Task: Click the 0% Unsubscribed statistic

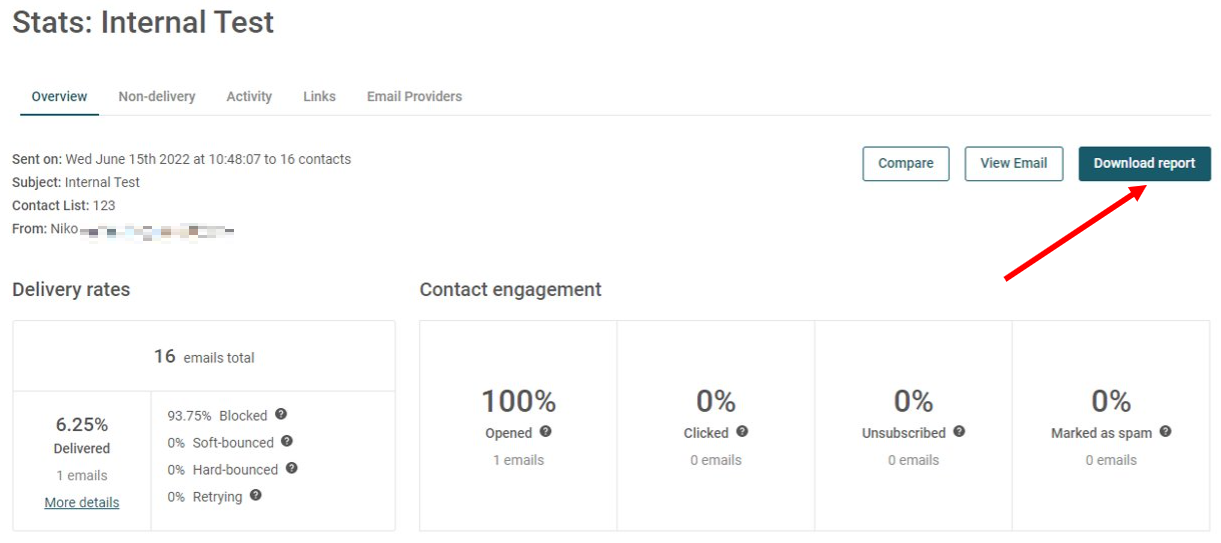Action: tap(913, 402)
